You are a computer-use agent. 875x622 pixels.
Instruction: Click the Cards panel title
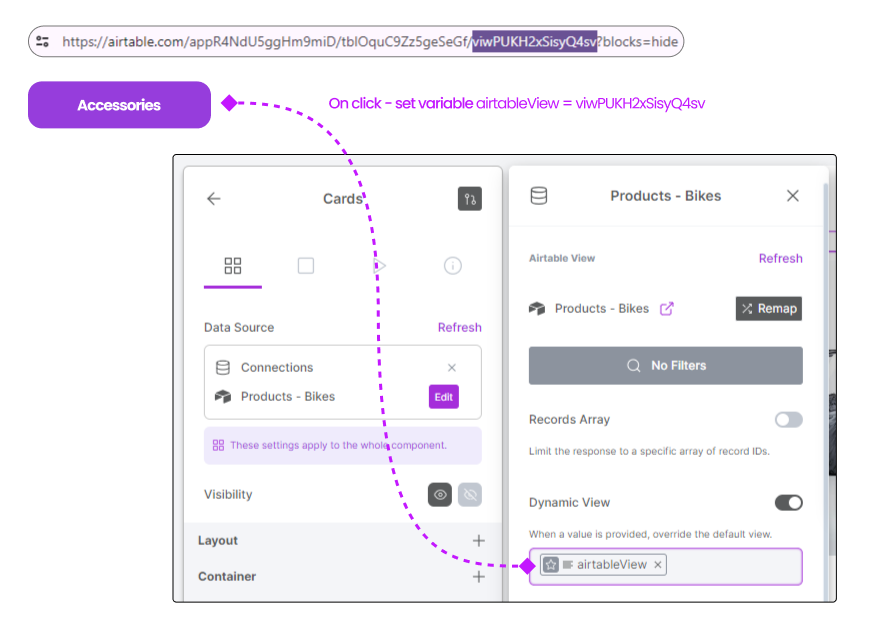pos(343,199)
